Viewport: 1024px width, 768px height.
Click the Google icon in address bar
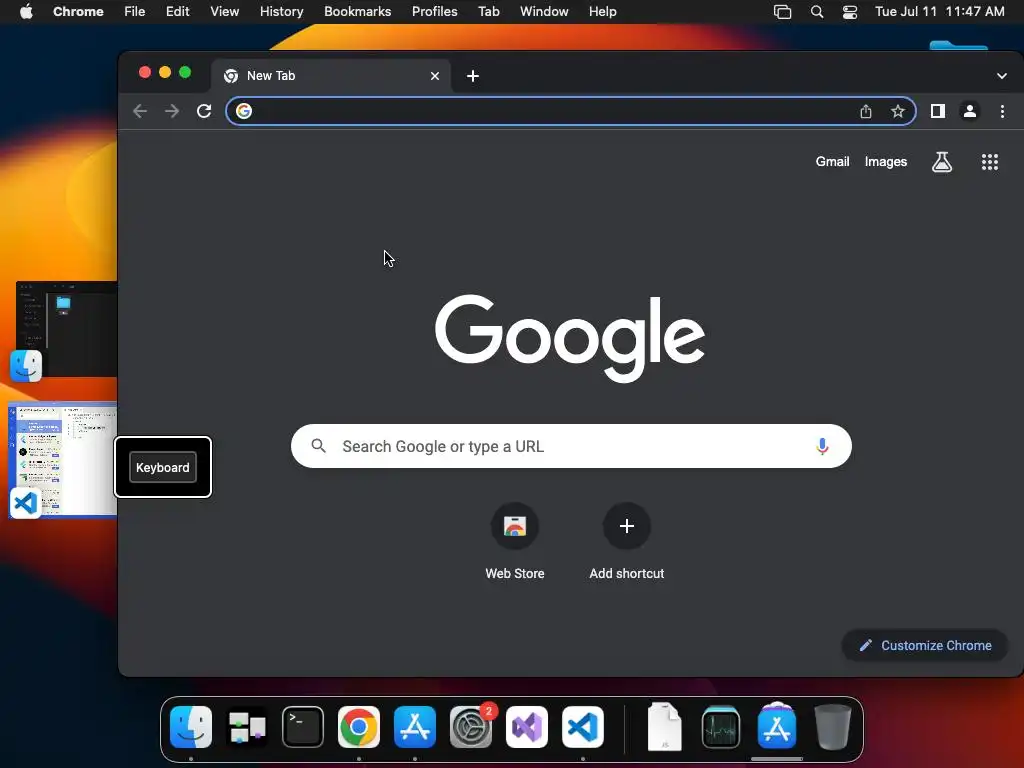pos(244,111)
